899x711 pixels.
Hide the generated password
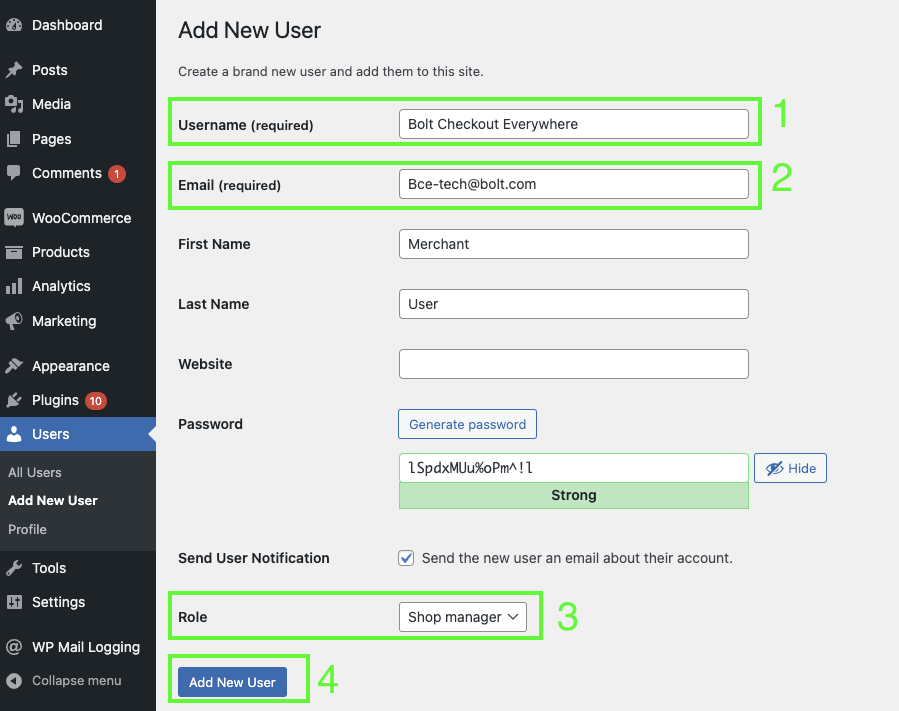(x=790, y=468)
